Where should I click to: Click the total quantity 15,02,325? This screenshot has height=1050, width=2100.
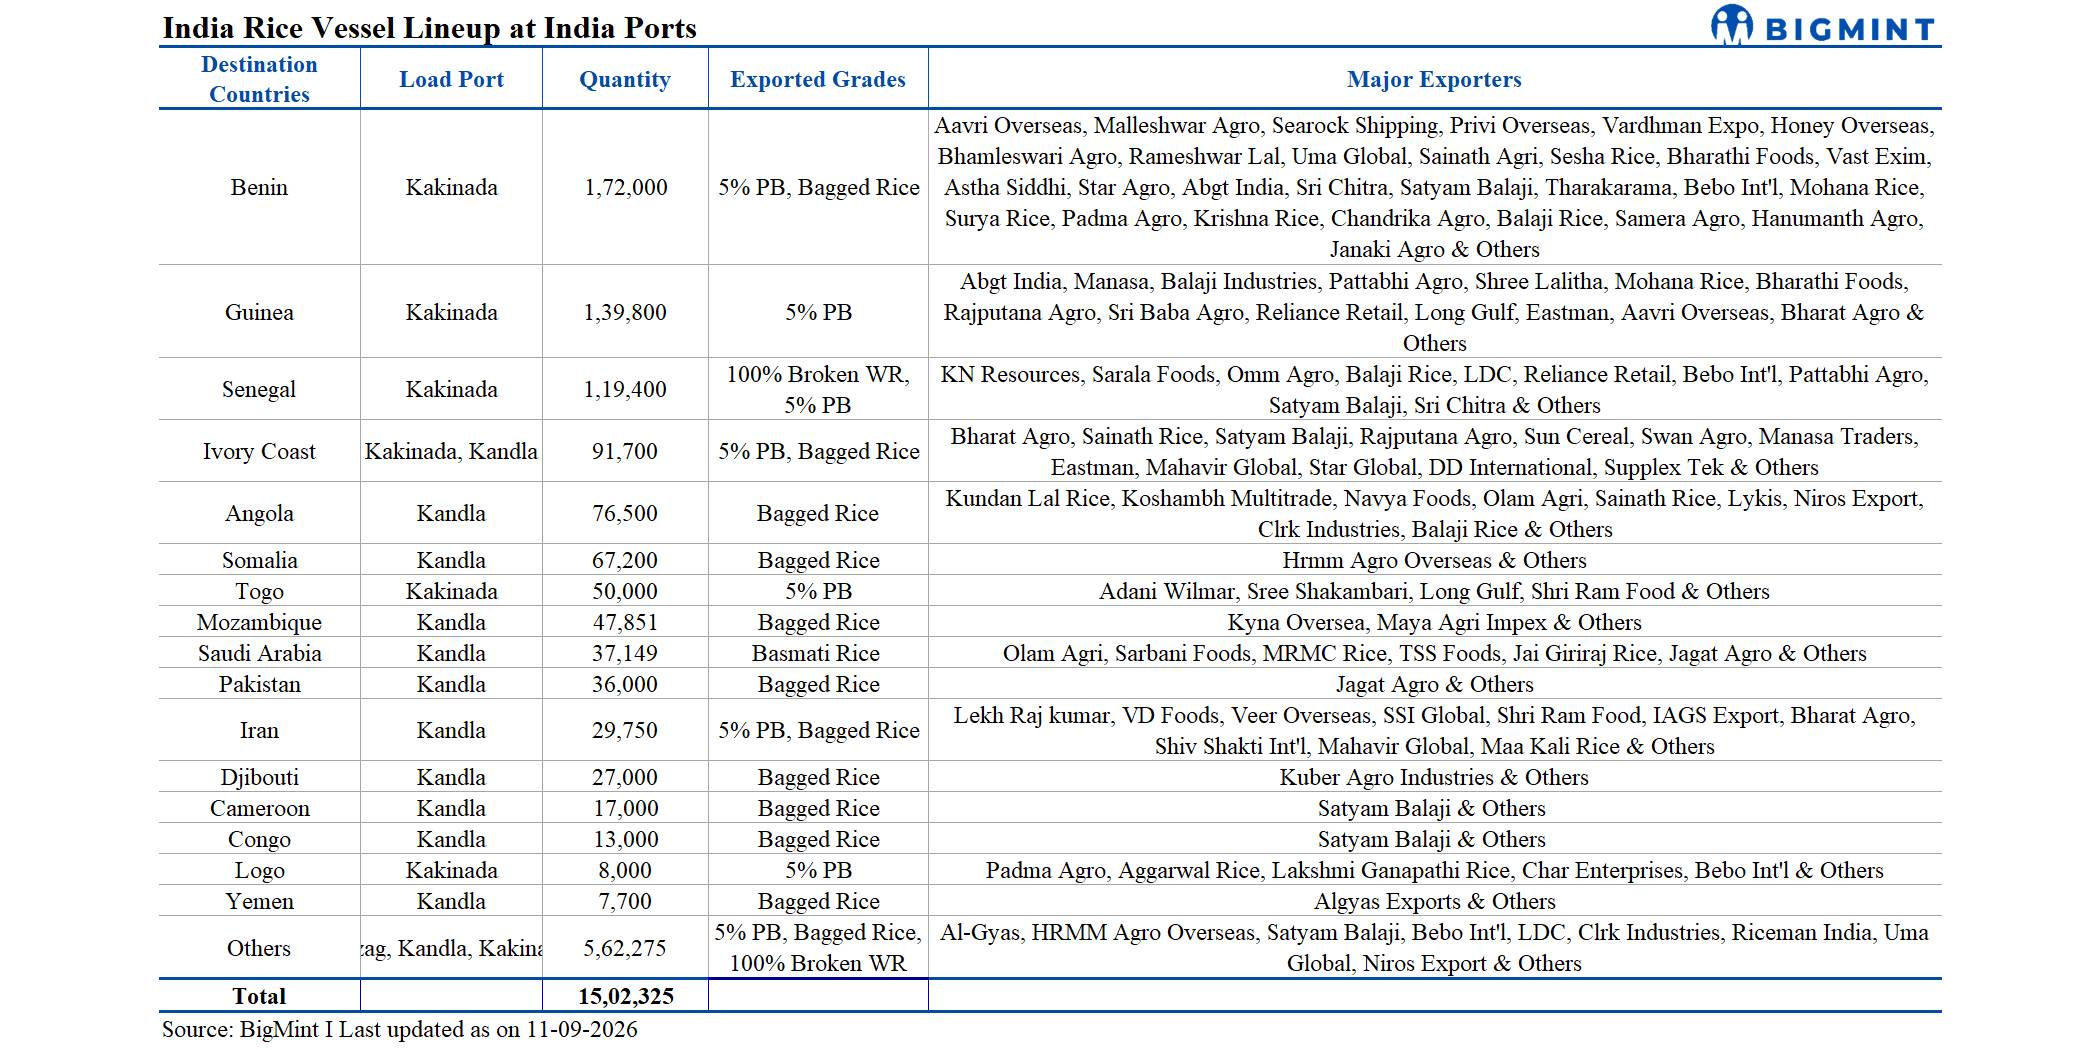(625, 996)
